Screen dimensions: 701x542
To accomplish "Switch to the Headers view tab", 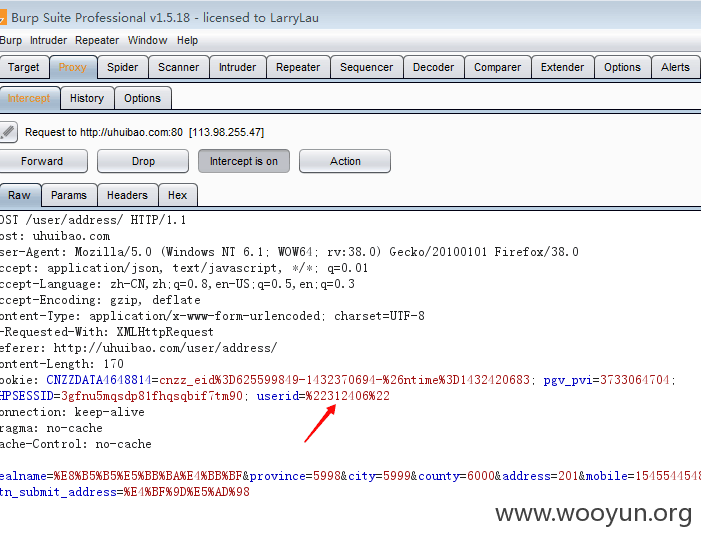I will click(127, 195).
